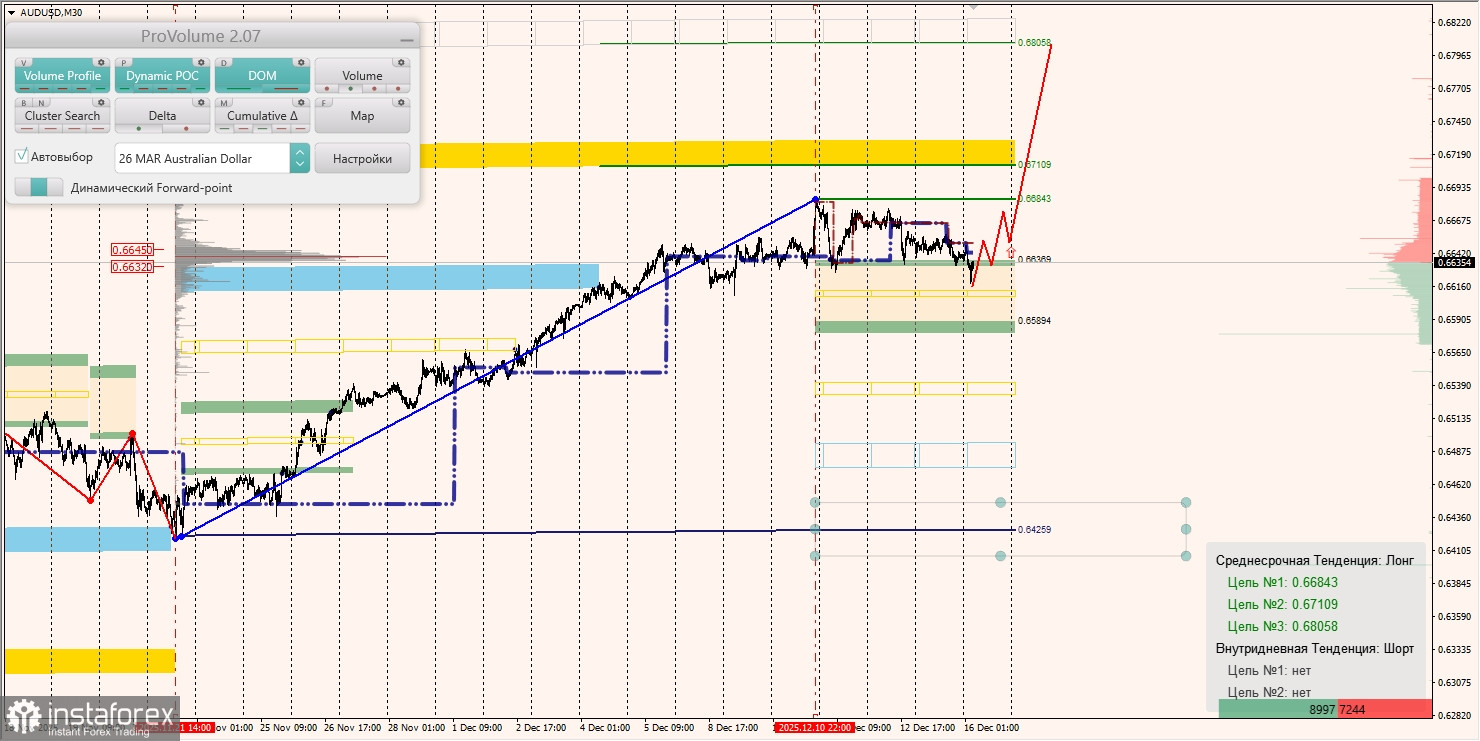Select the N tab on Cluster Search module
Screen dimensions: 1480x741
pos(41,101)
